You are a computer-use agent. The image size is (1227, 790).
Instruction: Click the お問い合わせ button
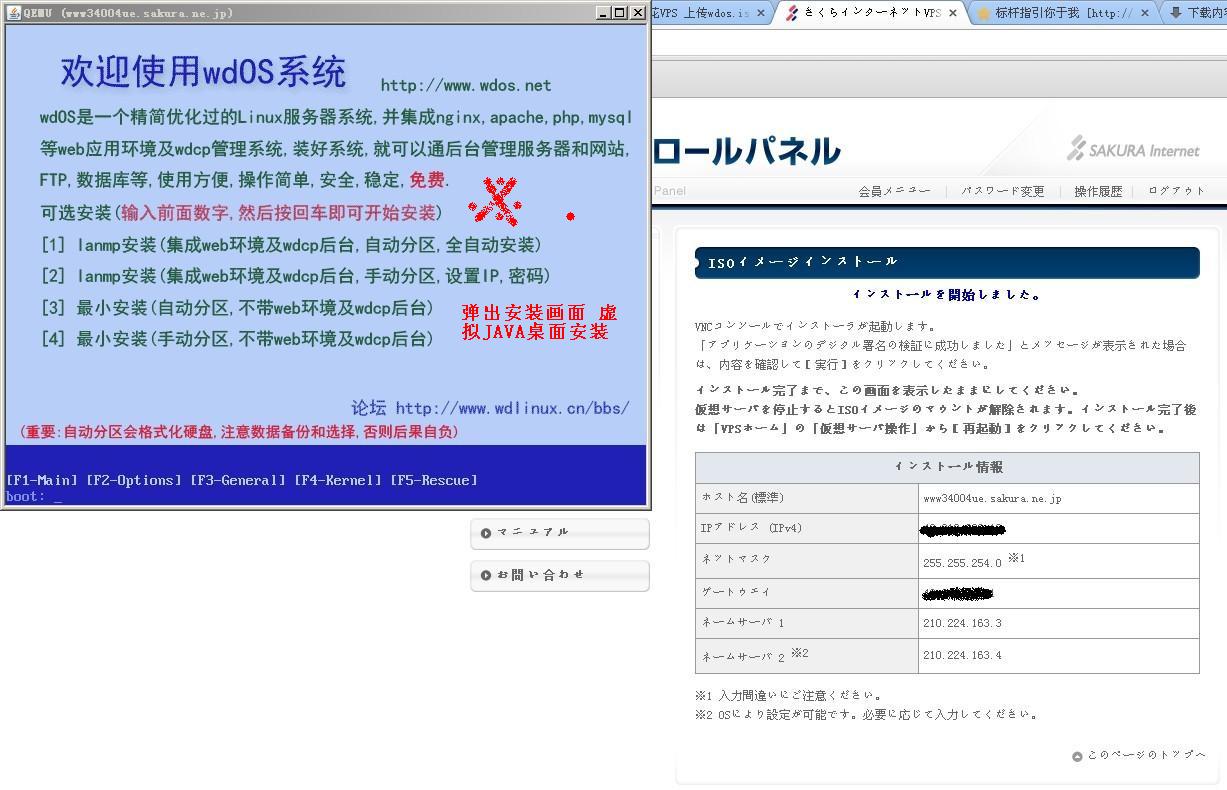[x=560, y=576]
